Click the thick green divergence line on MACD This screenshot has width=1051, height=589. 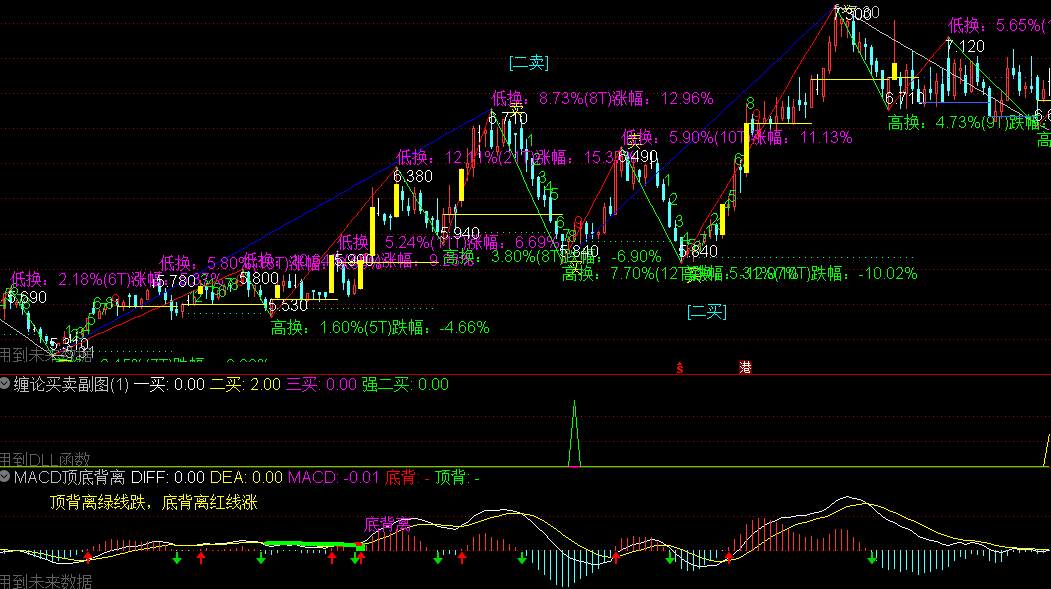[314, 544]
